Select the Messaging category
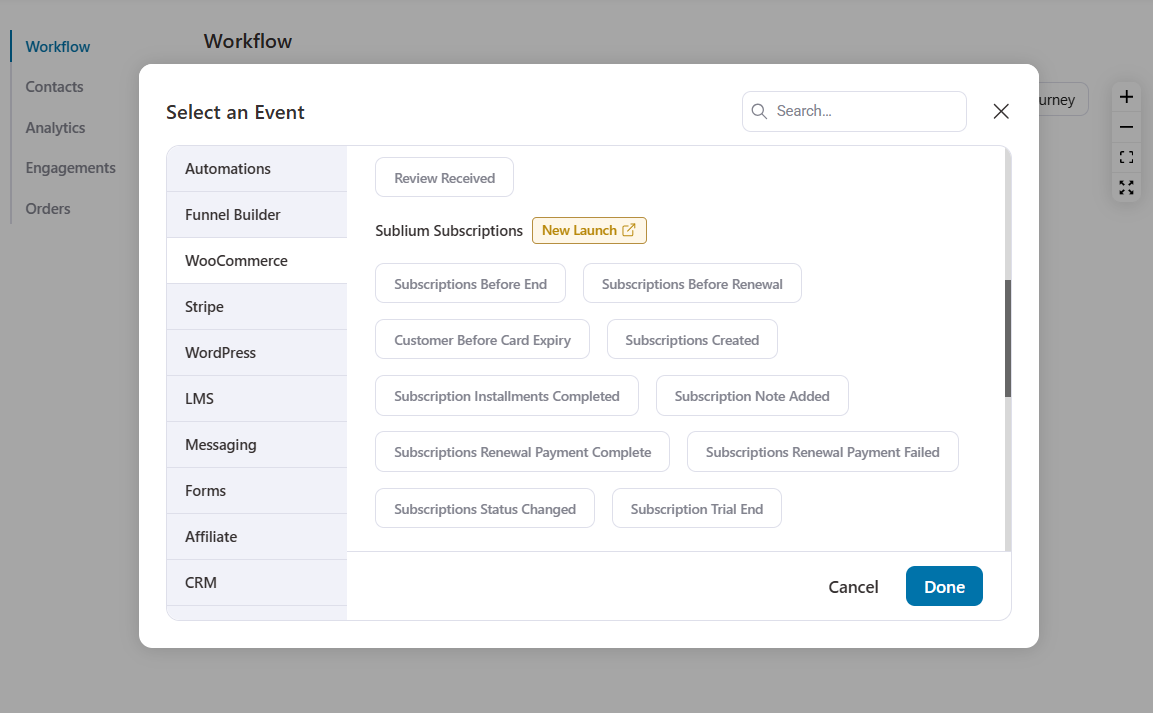 tap(257, 445)
